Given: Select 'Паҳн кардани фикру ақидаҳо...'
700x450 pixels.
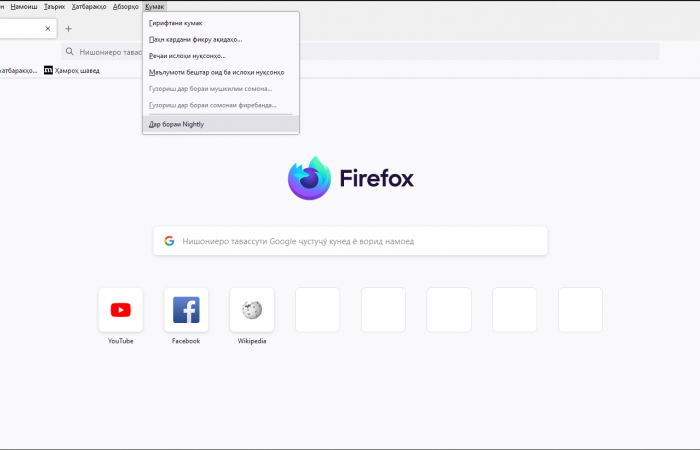Looking at the screenshot, I should [221, 39].
